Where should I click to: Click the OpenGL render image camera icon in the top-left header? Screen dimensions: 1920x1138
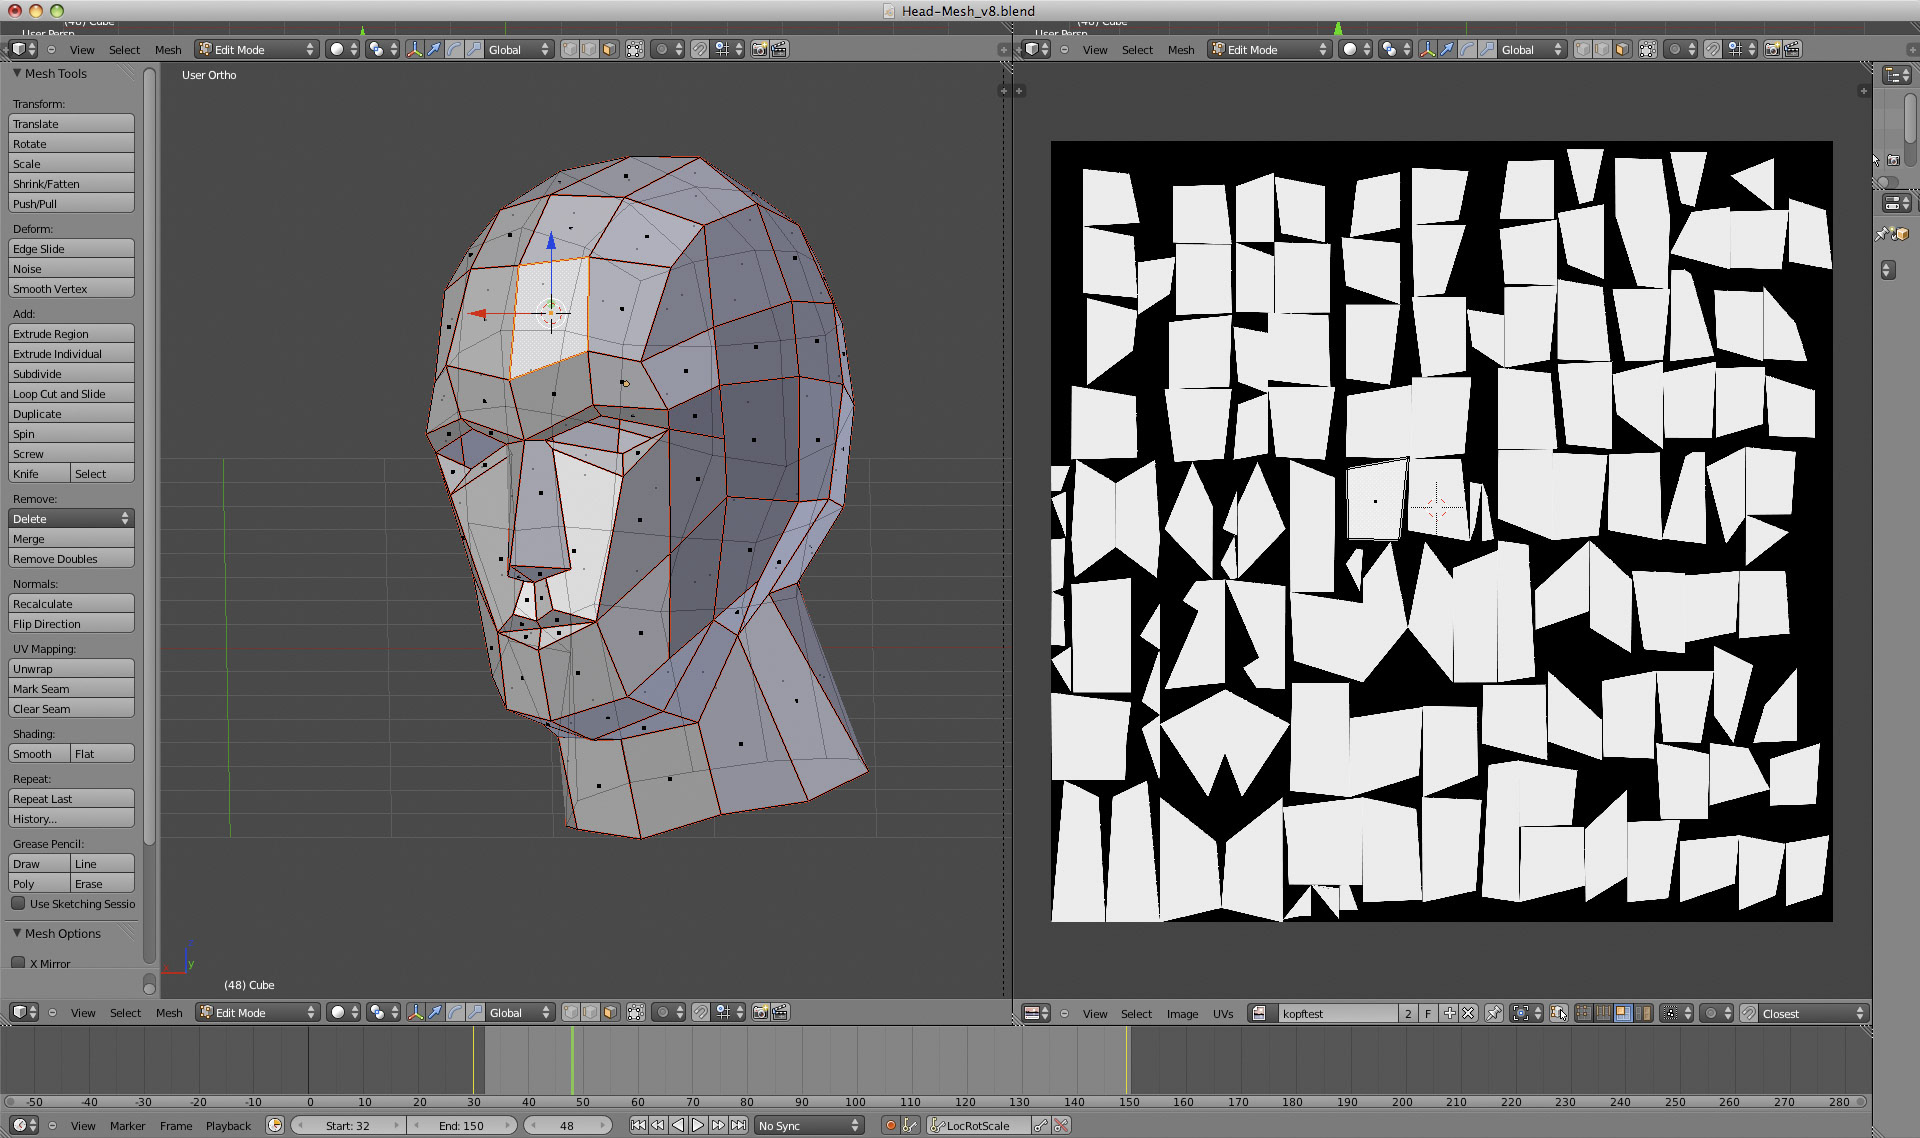pos(760,49)
